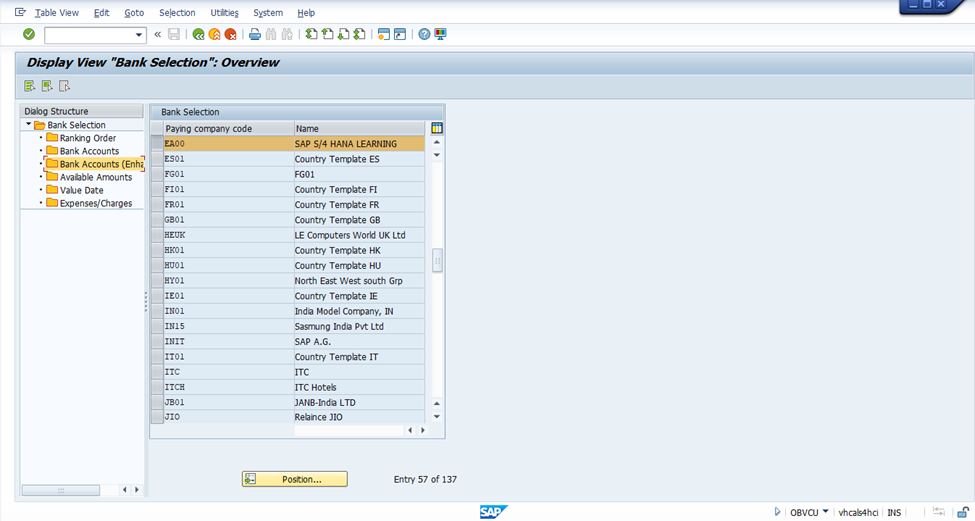The height and width of the screenshot is (521, 975).
Task: Jump to Last Page icon
Action: point(359,34)
